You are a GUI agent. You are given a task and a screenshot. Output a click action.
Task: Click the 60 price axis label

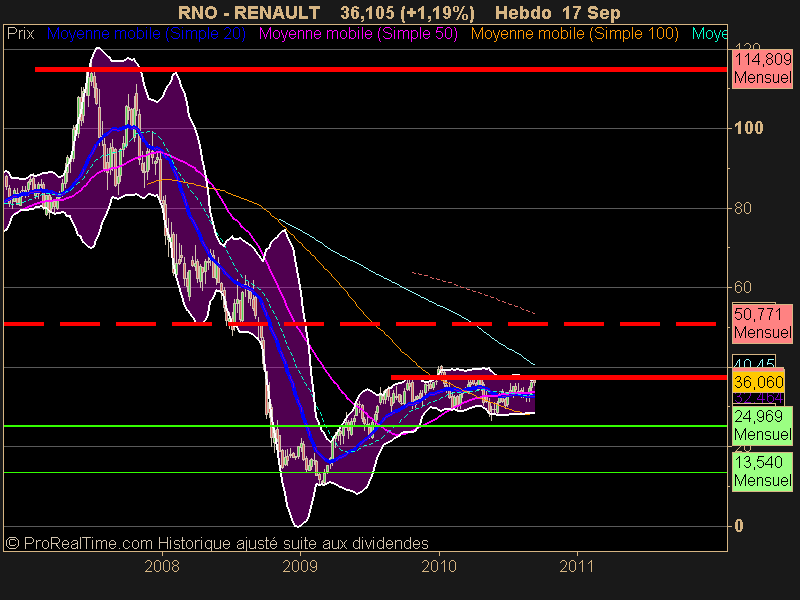point(742,287)
